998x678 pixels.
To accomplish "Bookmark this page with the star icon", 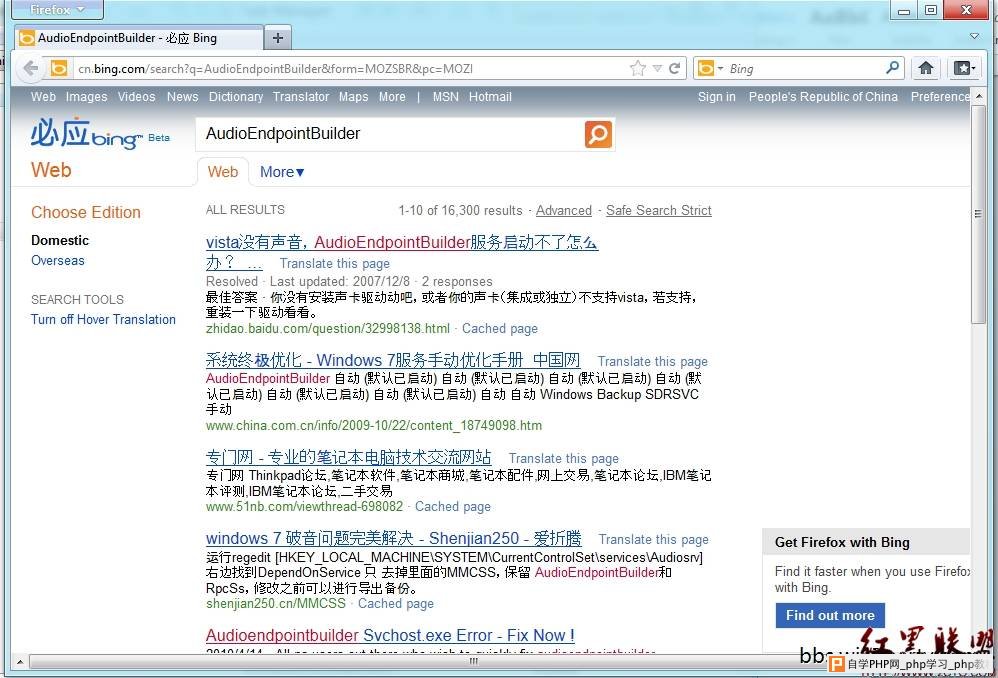I will [x=638, y=68].
